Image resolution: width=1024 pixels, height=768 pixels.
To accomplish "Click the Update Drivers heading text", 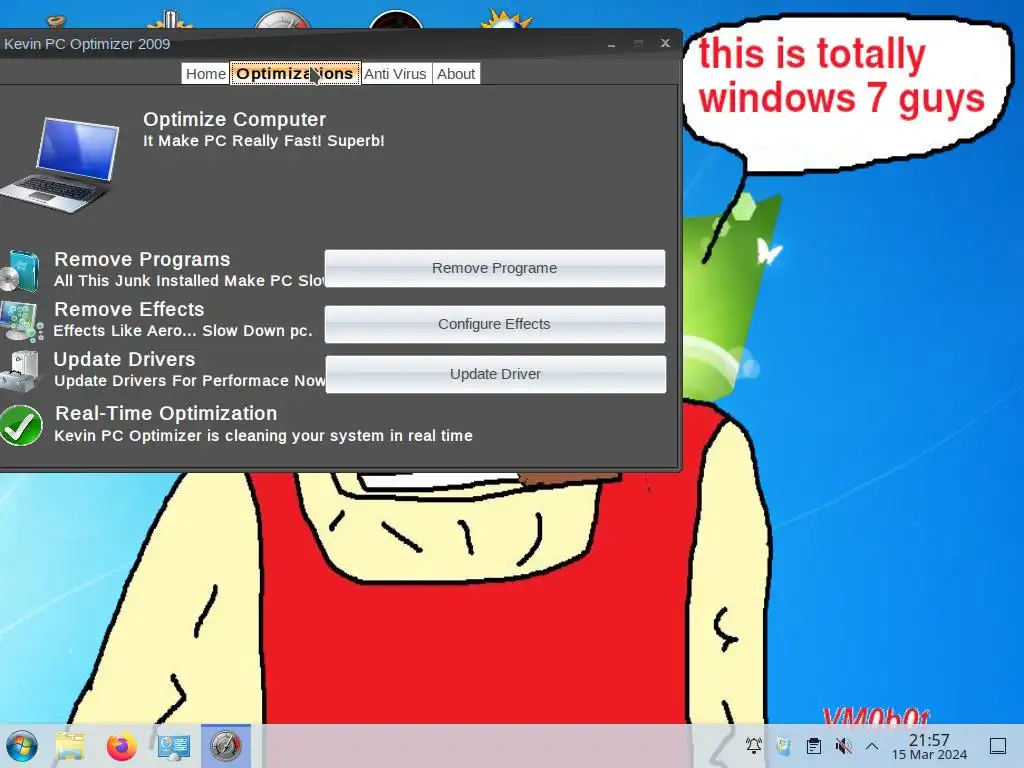I will tap(124, 359).
